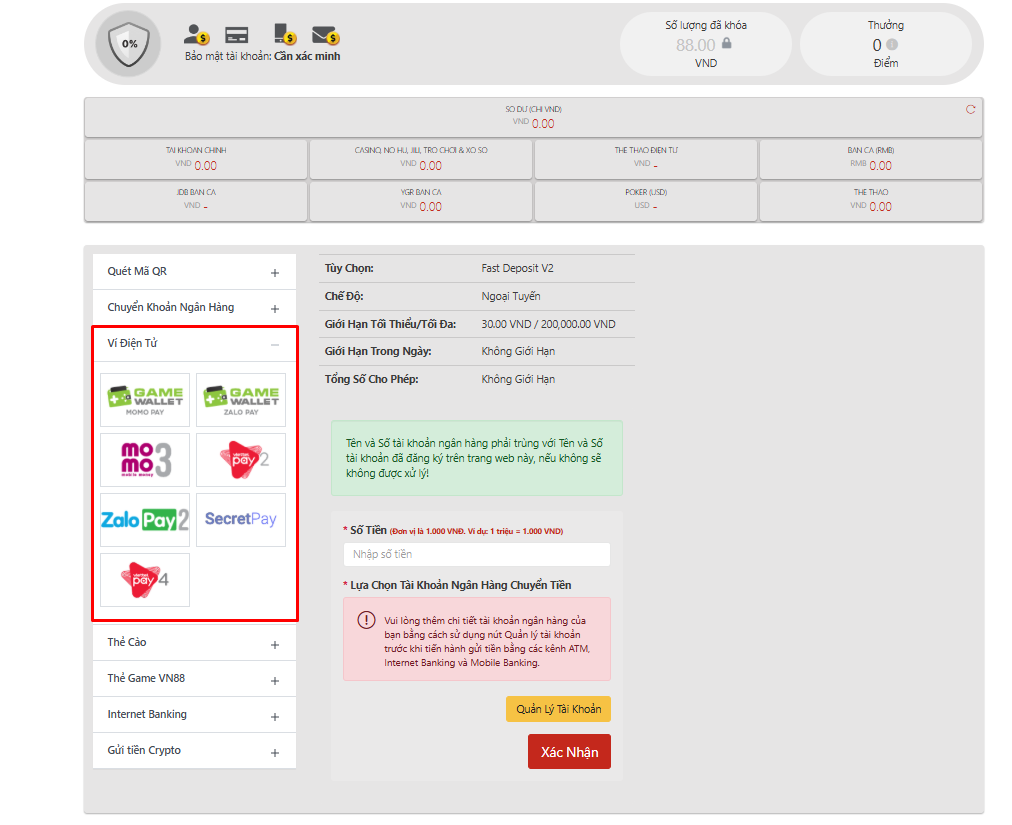The height and width of the screenshot is (825, 1012).
Task: Click the warning icon in the pink notice
Action: pyautogui.click(x=367, y=620)
